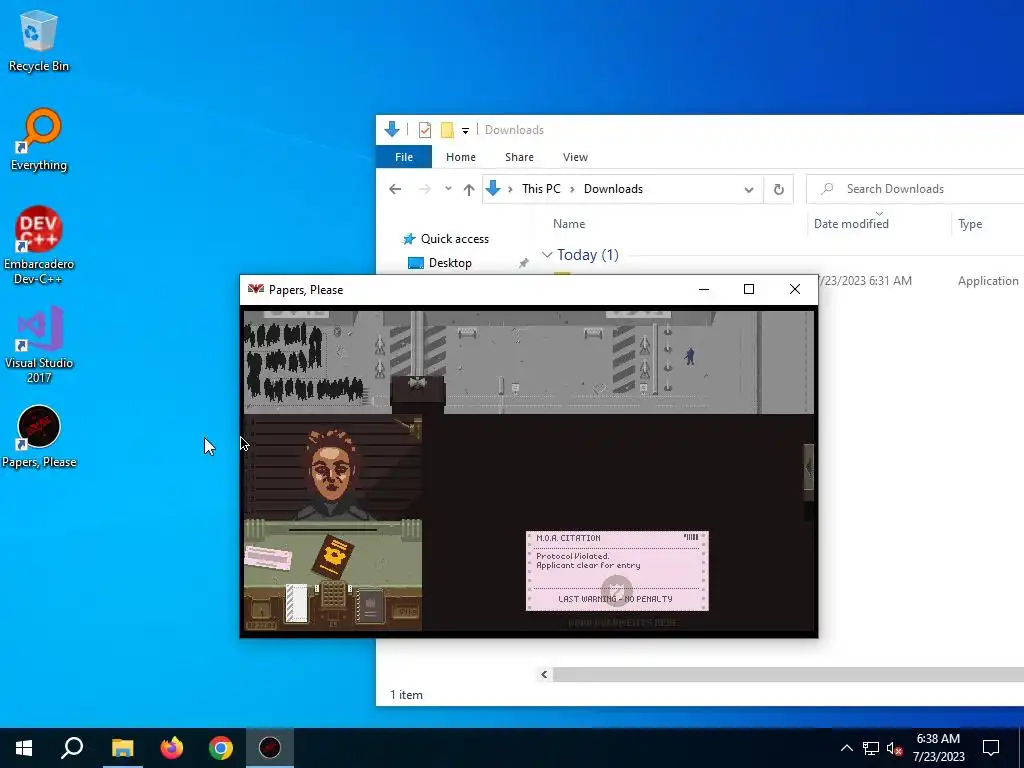Image resolution: width=1024 pixels, height=768 pixels.
Task: Click the forward navigation arrow in Explorer
Action: (x=424, y=189)
